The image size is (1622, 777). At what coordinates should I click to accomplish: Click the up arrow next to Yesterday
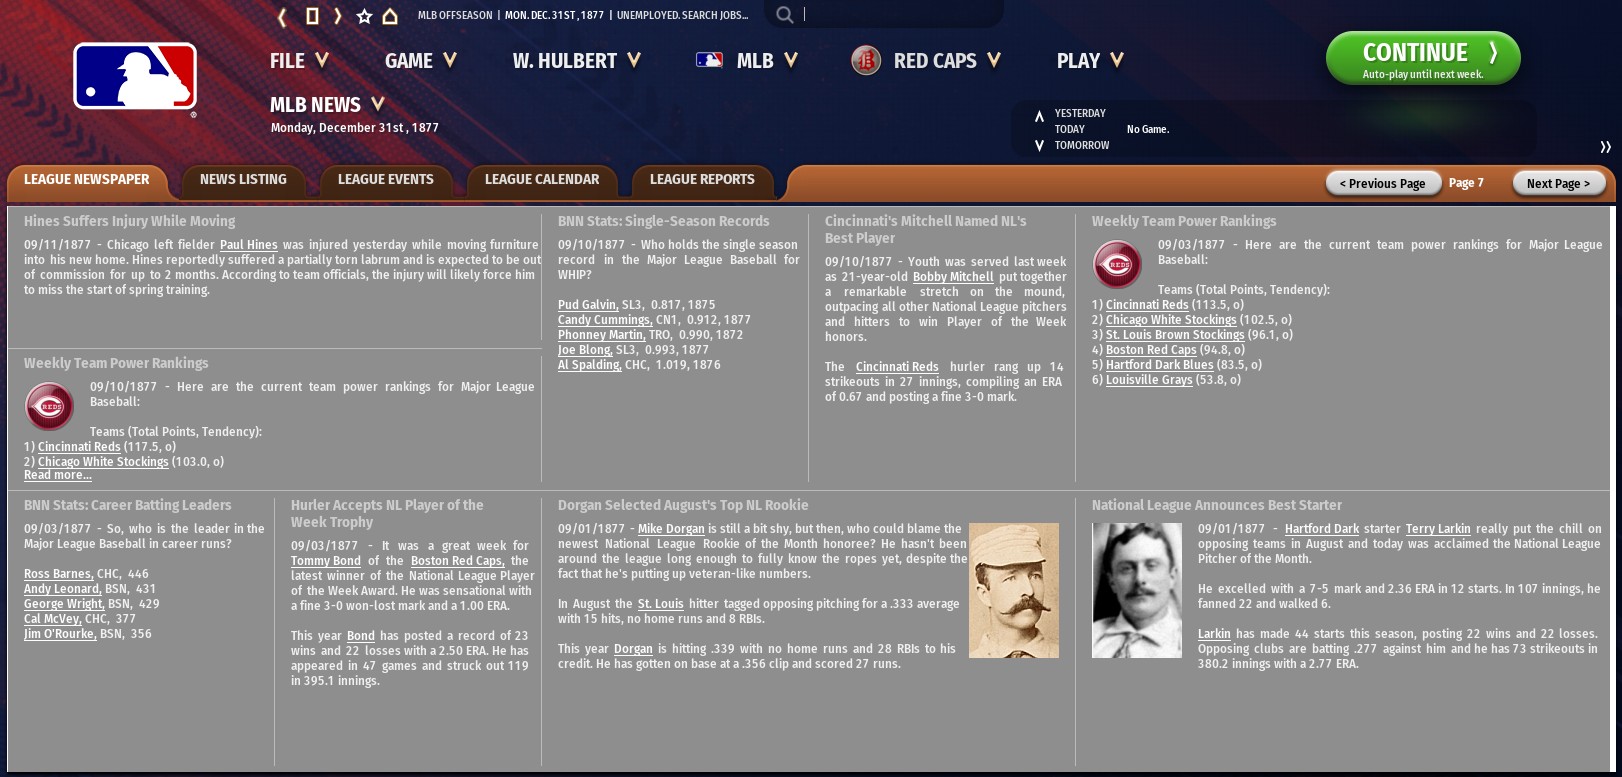click(x=1039, y=116)
